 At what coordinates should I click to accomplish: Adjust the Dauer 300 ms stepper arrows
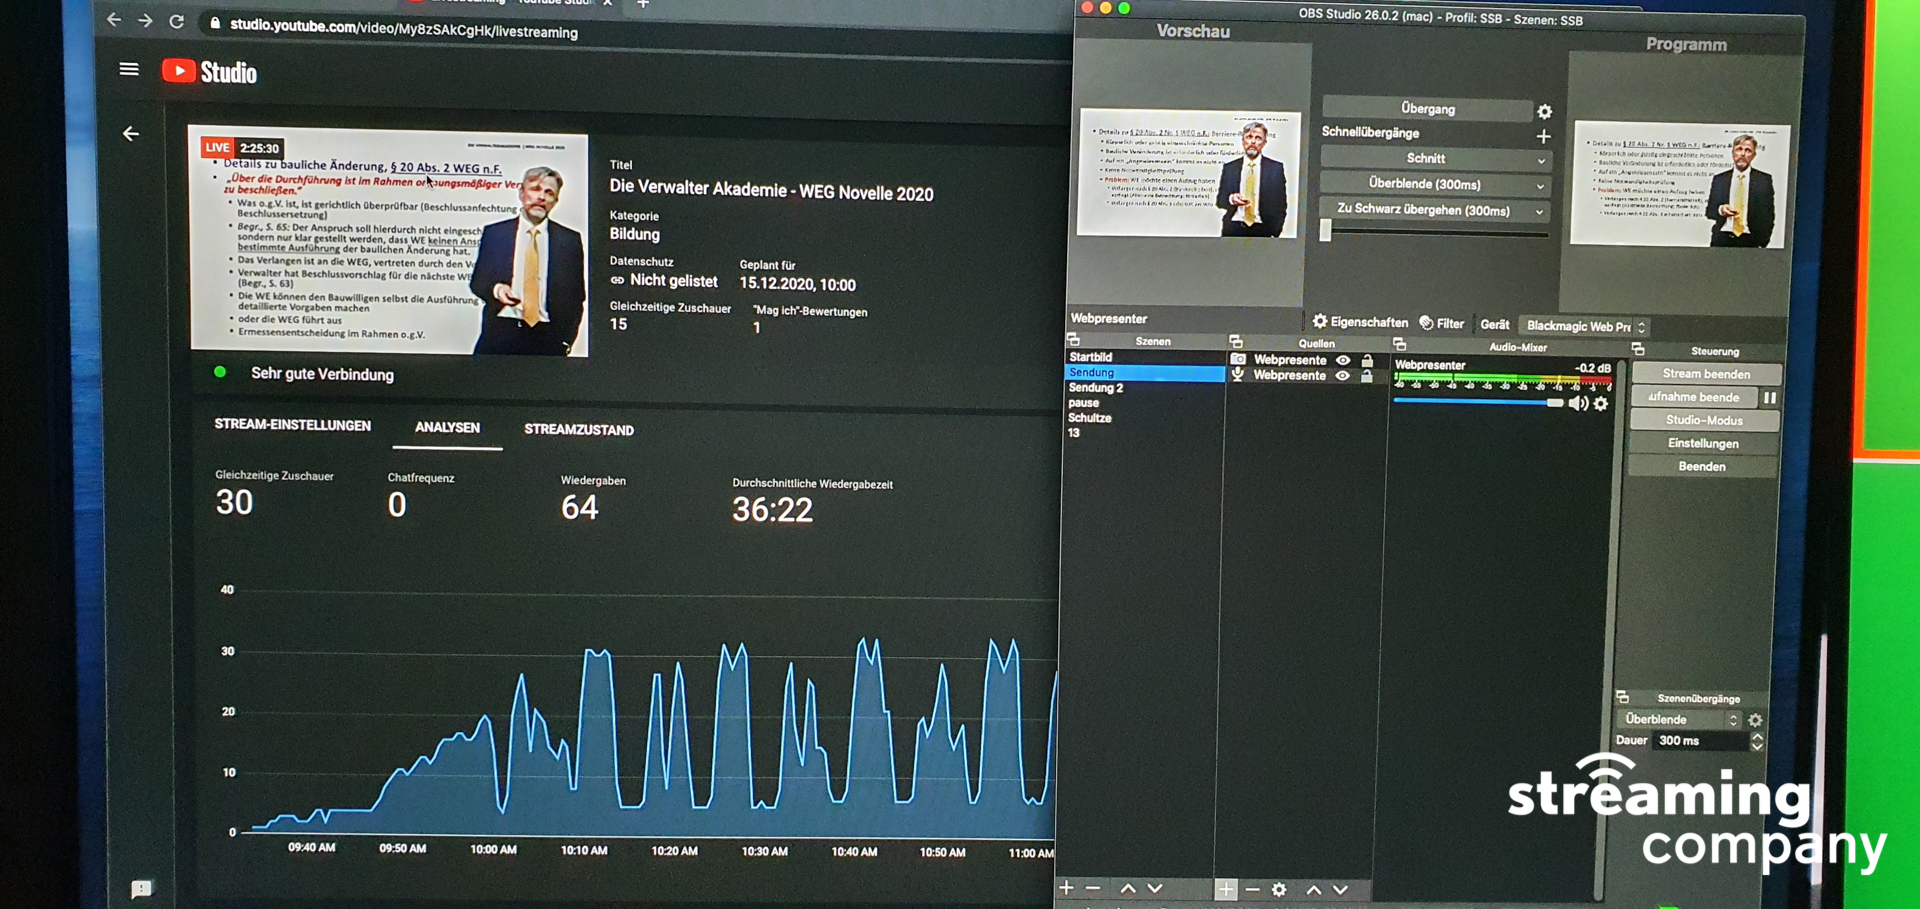click(x=1757, y=742)
